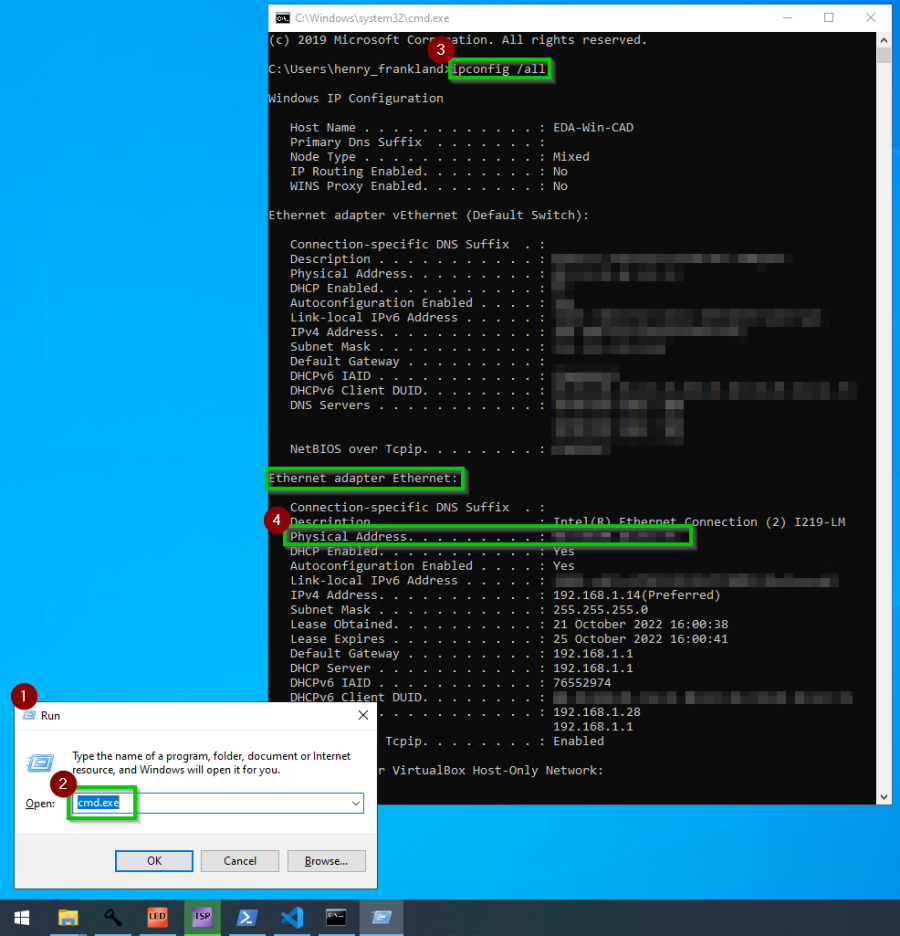
Task: Click the Run dialog taskbar icon
Action: click(381, 916)
